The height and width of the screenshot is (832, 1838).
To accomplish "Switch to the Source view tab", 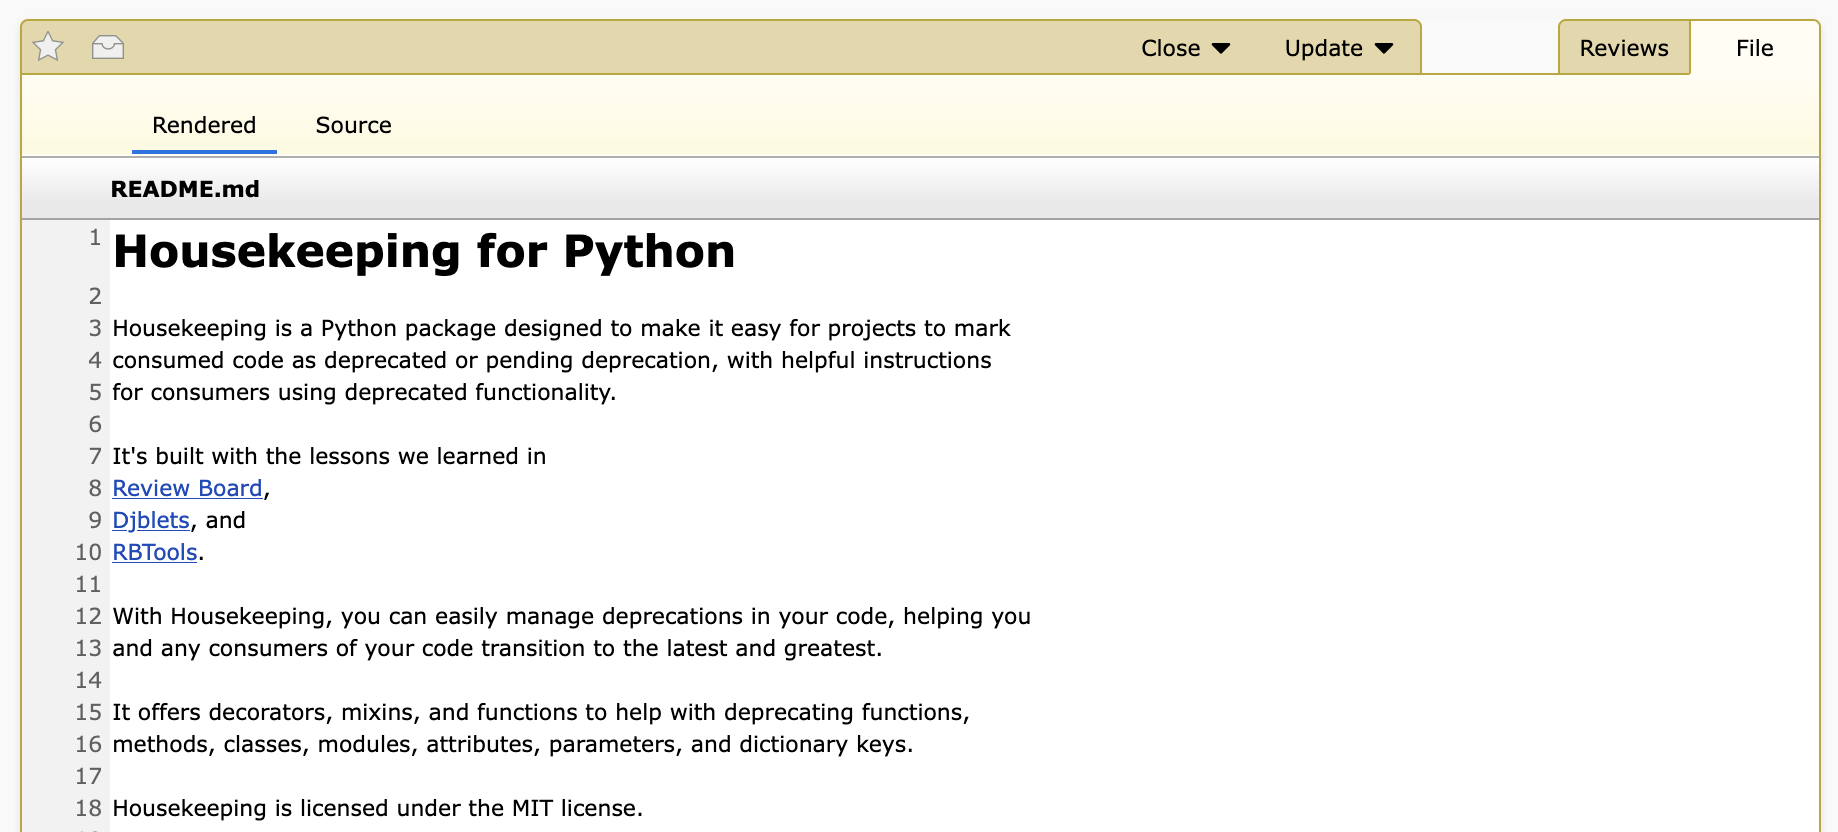I will coord(353,126).
